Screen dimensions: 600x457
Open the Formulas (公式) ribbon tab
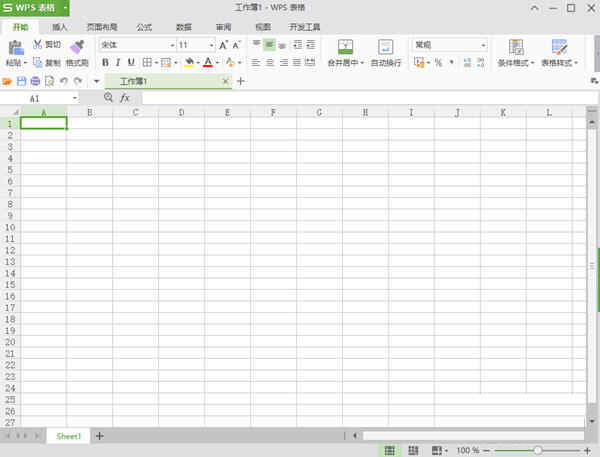(x=144, y=27)
